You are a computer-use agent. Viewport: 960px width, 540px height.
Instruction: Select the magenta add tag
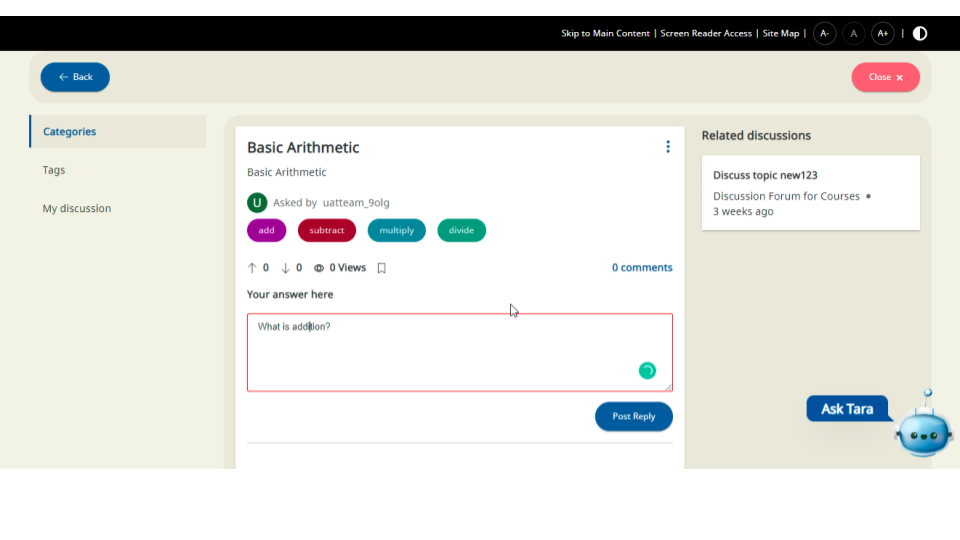266,230
